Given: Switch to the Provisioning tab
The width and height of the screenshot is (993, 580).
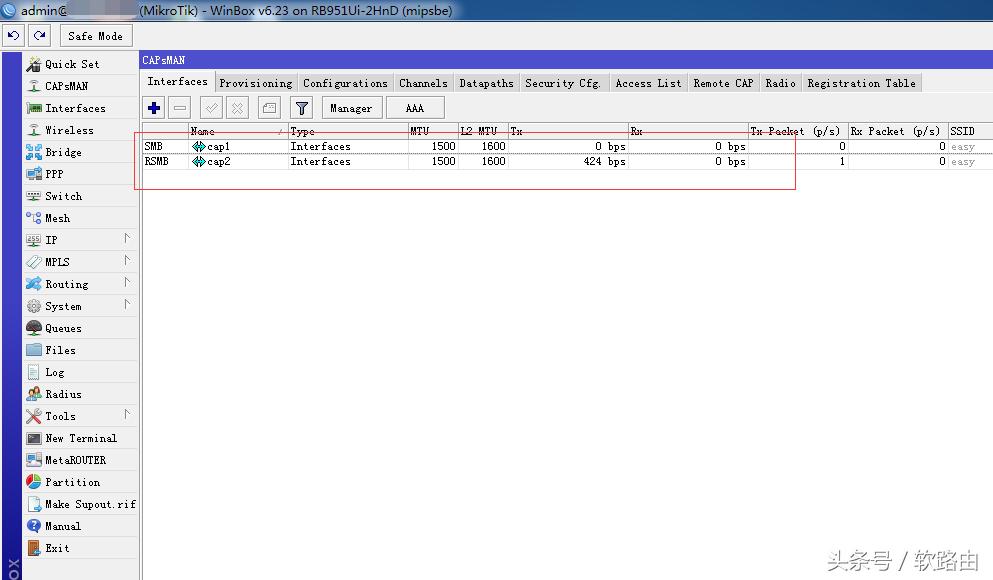Looking at the screenshot, I should coord(255,83).
